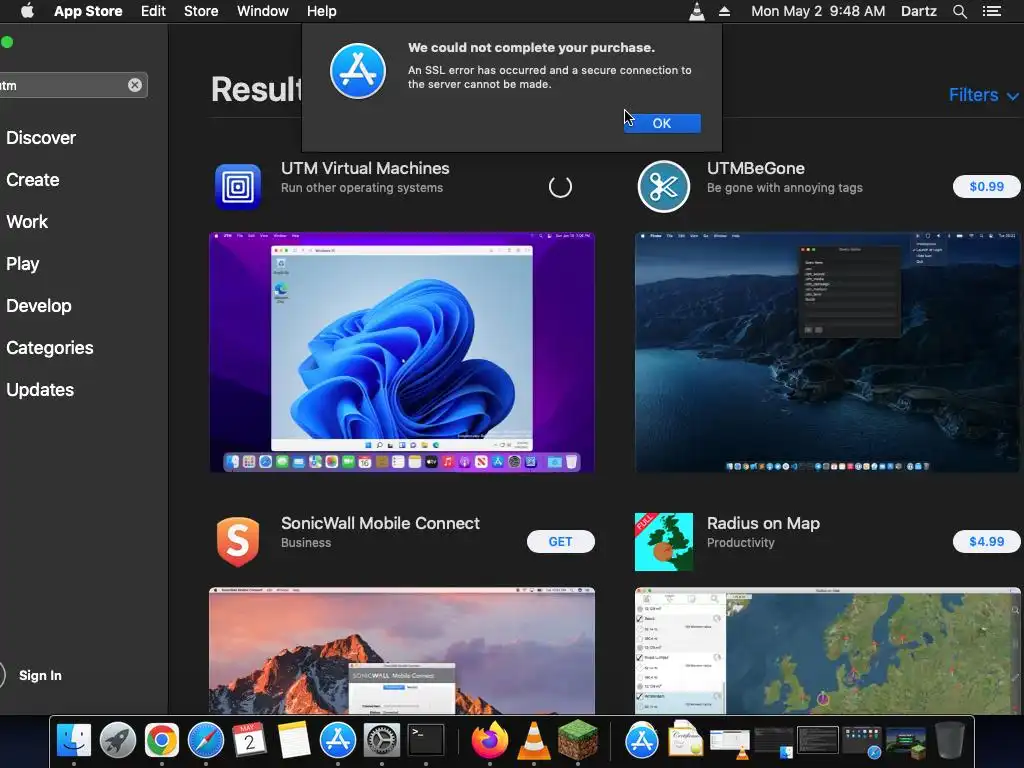Open the Store menu
Image resolution: width=1024 pixels, height=768 pixels.
point(201,11)
